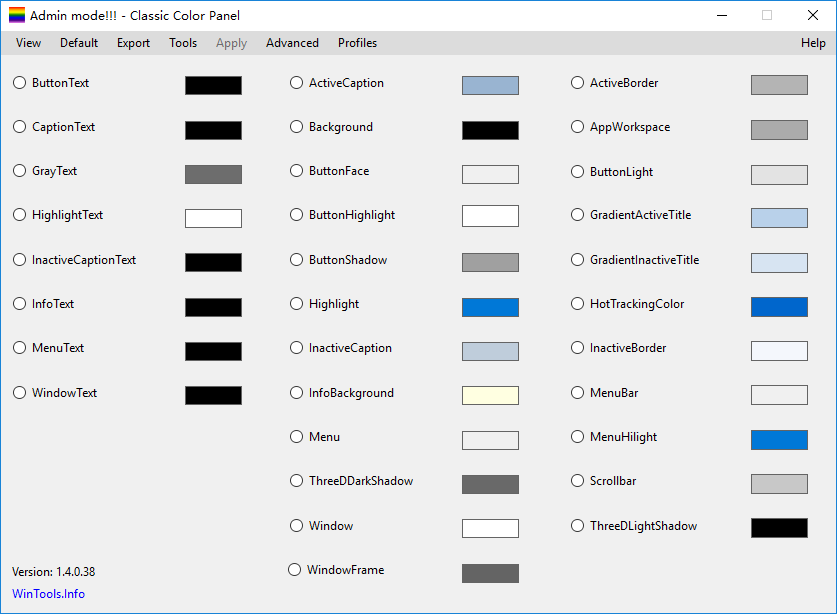Viewport: 837px width, 614px height.
Task: Open the WinTools.Info link
Action: coord(47,594)
